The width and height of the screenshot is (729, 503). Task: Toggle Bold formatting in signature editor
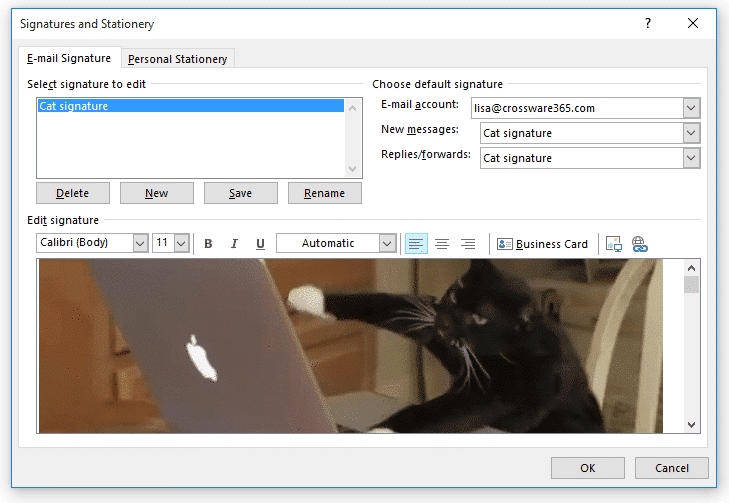tap(208, 244)
